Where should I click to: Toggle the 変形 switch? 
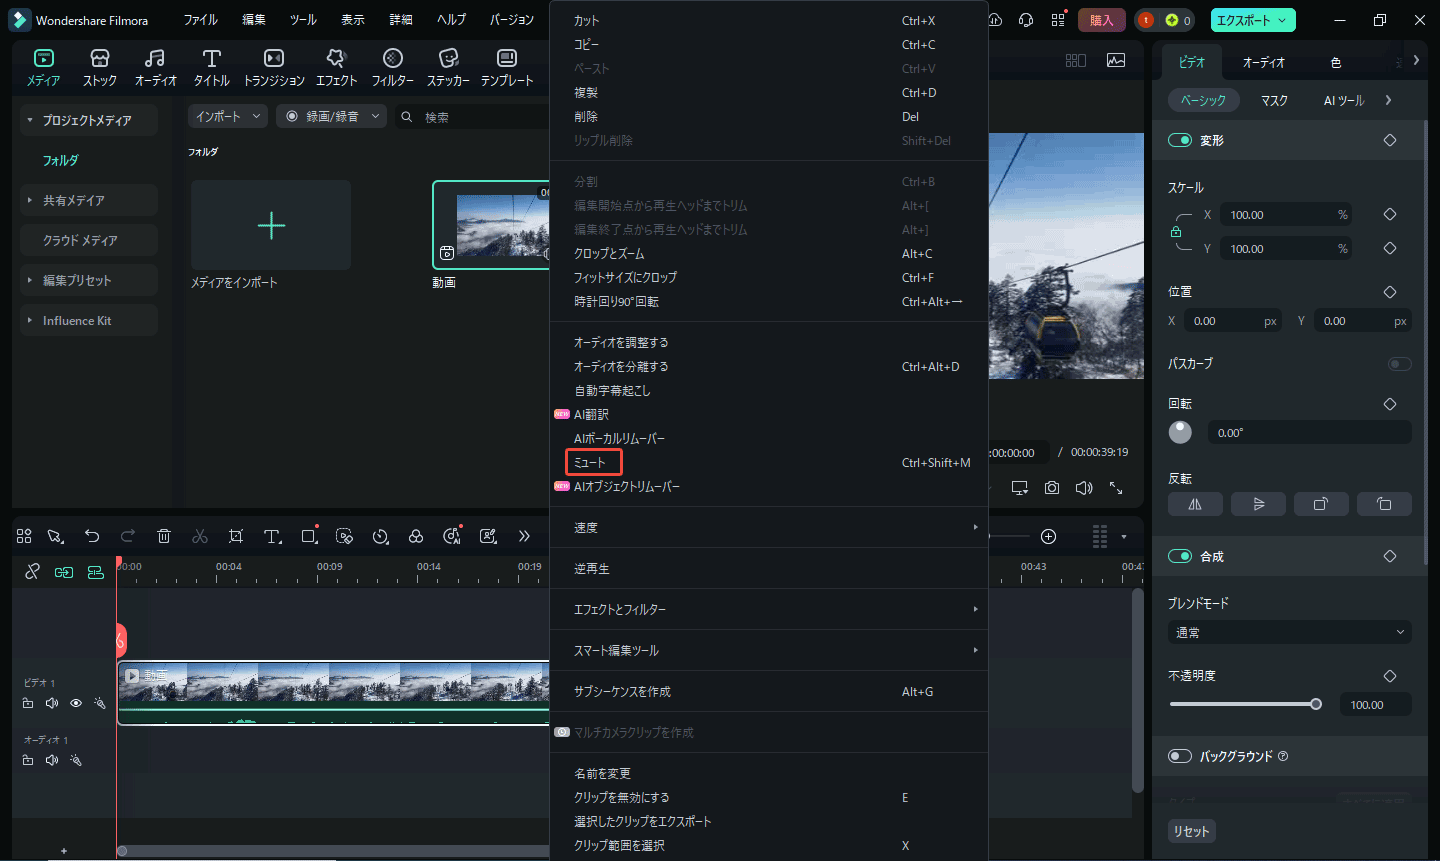click(x=1180, y=140)
